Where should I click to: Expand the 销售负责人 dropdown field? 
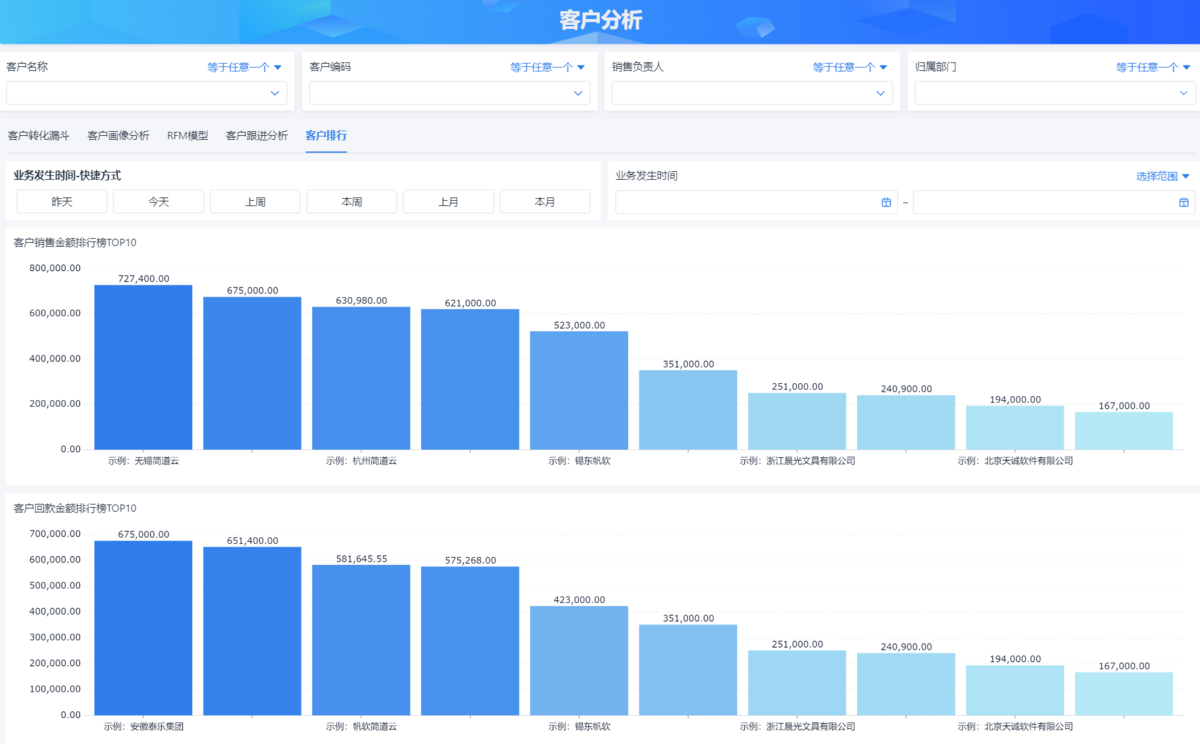752,93
